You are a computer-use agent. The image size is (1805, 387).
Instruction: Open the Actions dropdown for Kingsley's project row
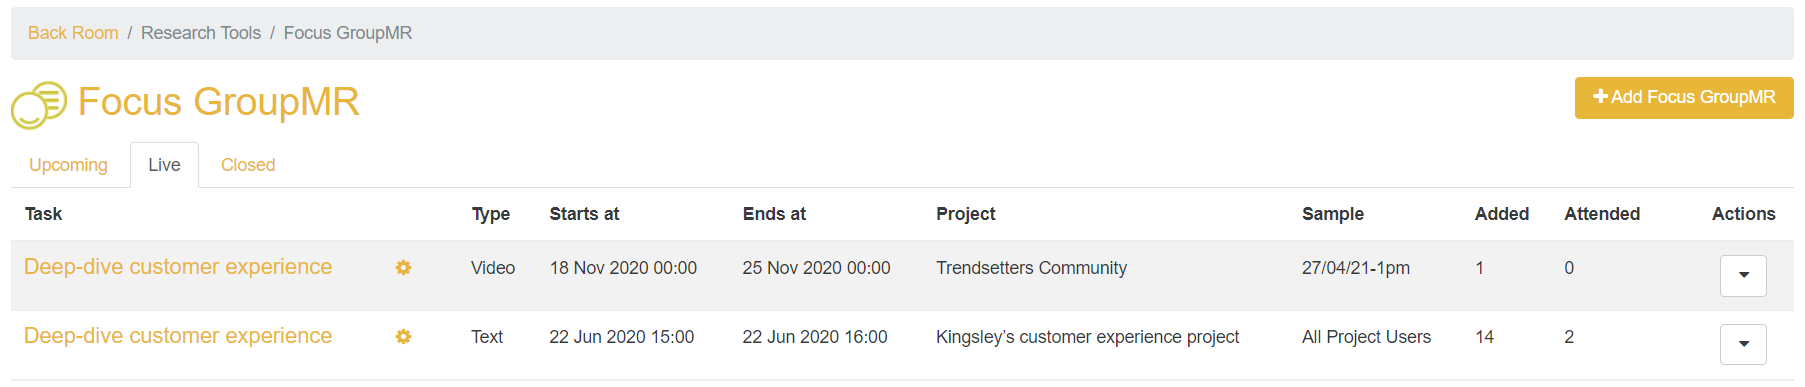1743,344
